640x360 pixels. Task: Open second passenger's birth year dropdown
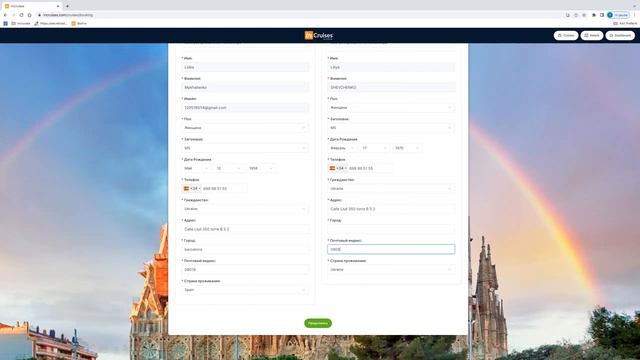[407, 148]
